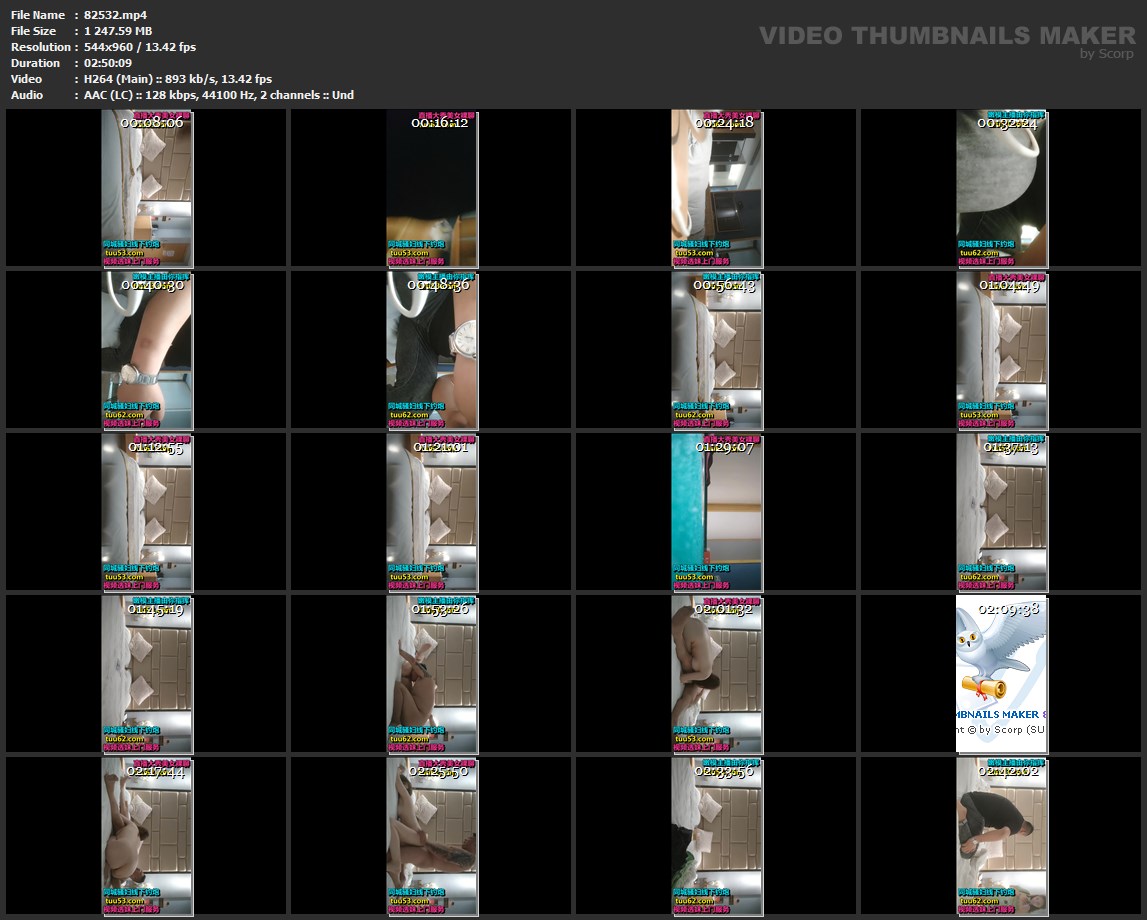Screen dimensions: 1147x920
Task: Open the owl logo frame at 02:09:38
Action: click(1002, 674)
